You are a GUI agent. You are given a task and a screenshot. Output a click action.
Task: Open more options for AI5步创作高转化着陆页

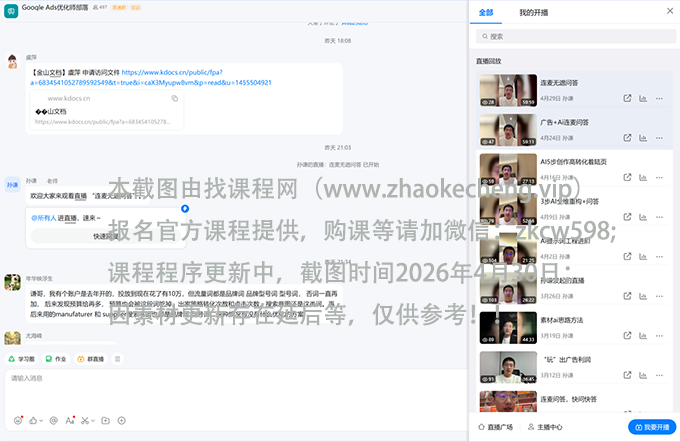tap(659, 174)
